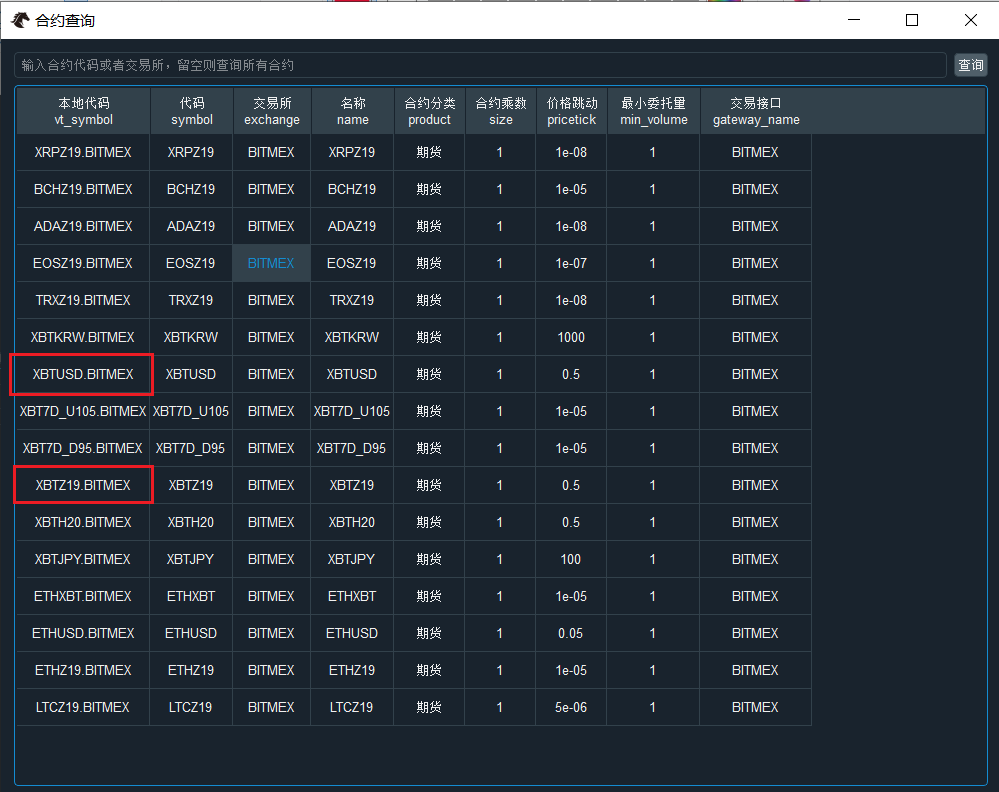Click the BITMEX gateway cell in XBTUSD row
The image size is (999, 792).
[755, 374]
